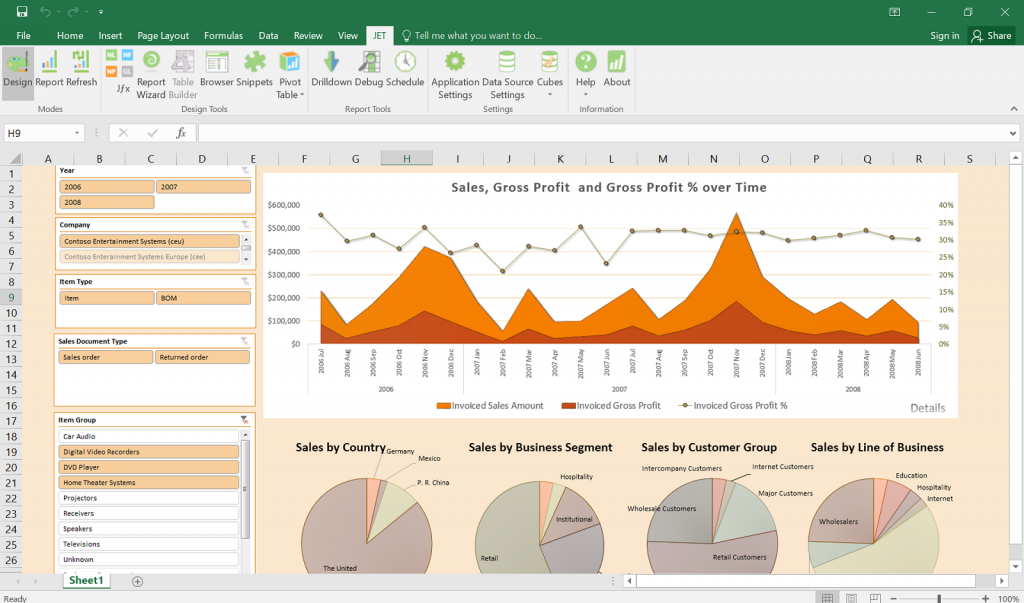Toggle the 2006 year slicer button
Screen dimensions: 1024x603
coord(106,187)
